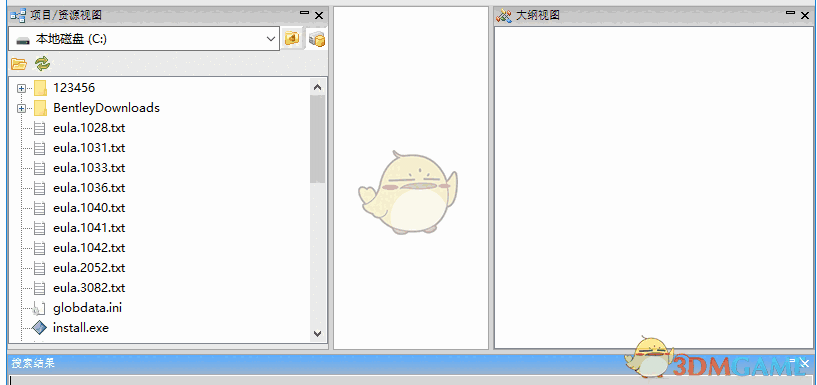817x385 pixels.
Task: Click the 搜索结果 panel title bar
Action: (x=412, y=363)
